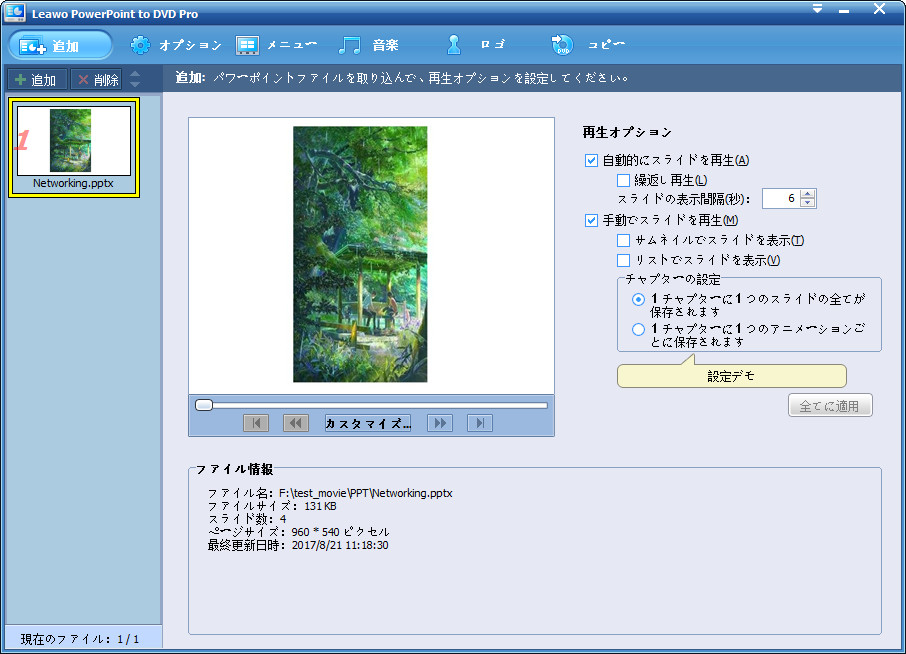Click the file size value 131 KB
This screenshot has height=654, width=906.
[x=320, y=506]
